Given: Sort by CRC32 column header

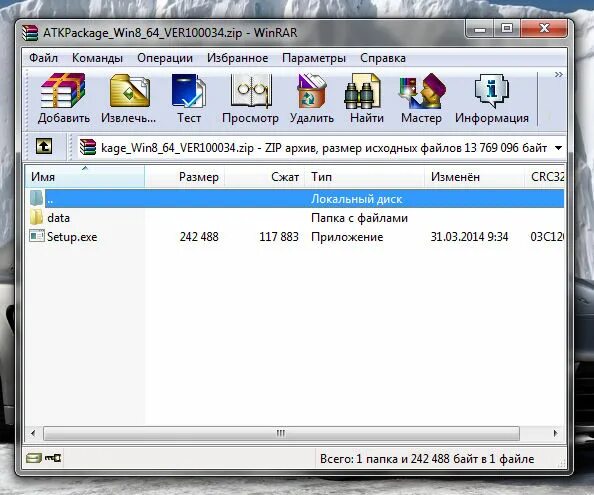Looking at the screenshot, I should coord(545,176).
